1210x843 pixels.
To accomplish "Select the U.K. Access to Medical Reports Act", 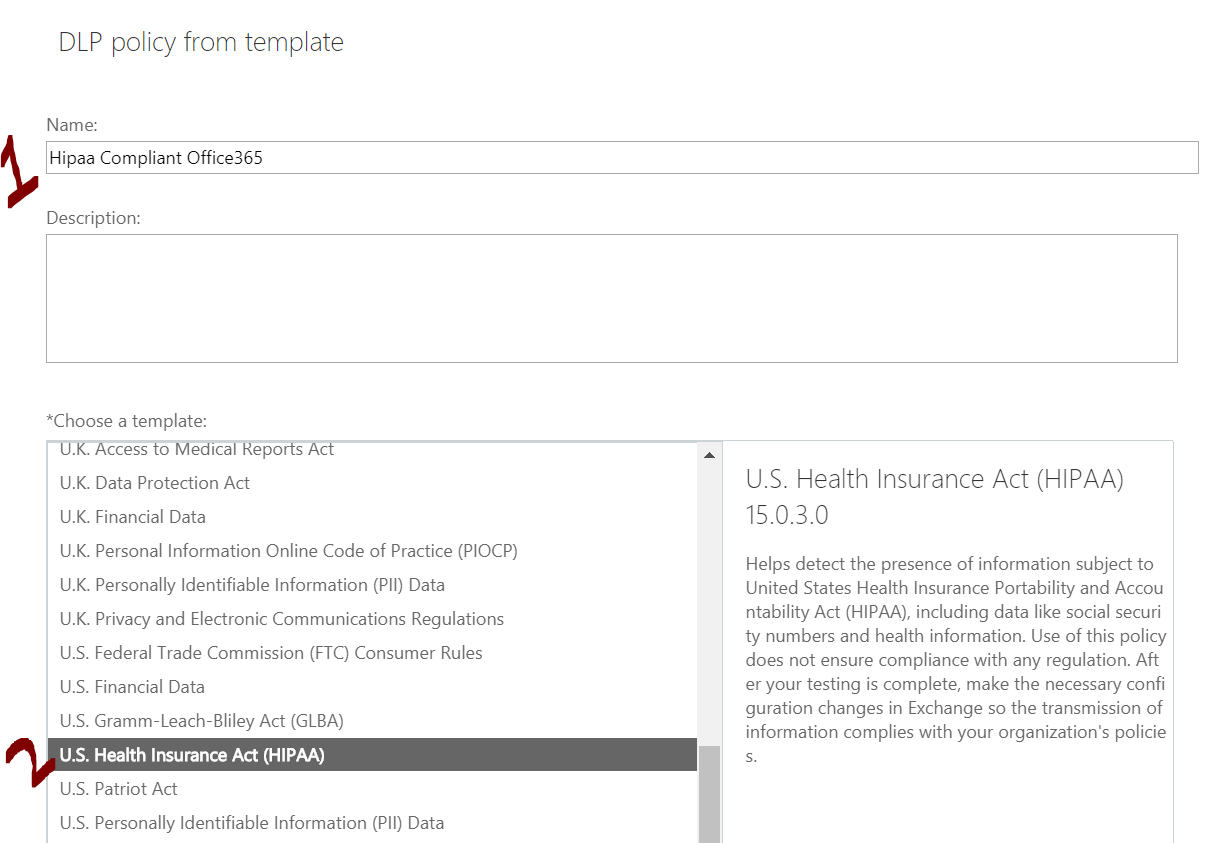I will pos(196,449).
